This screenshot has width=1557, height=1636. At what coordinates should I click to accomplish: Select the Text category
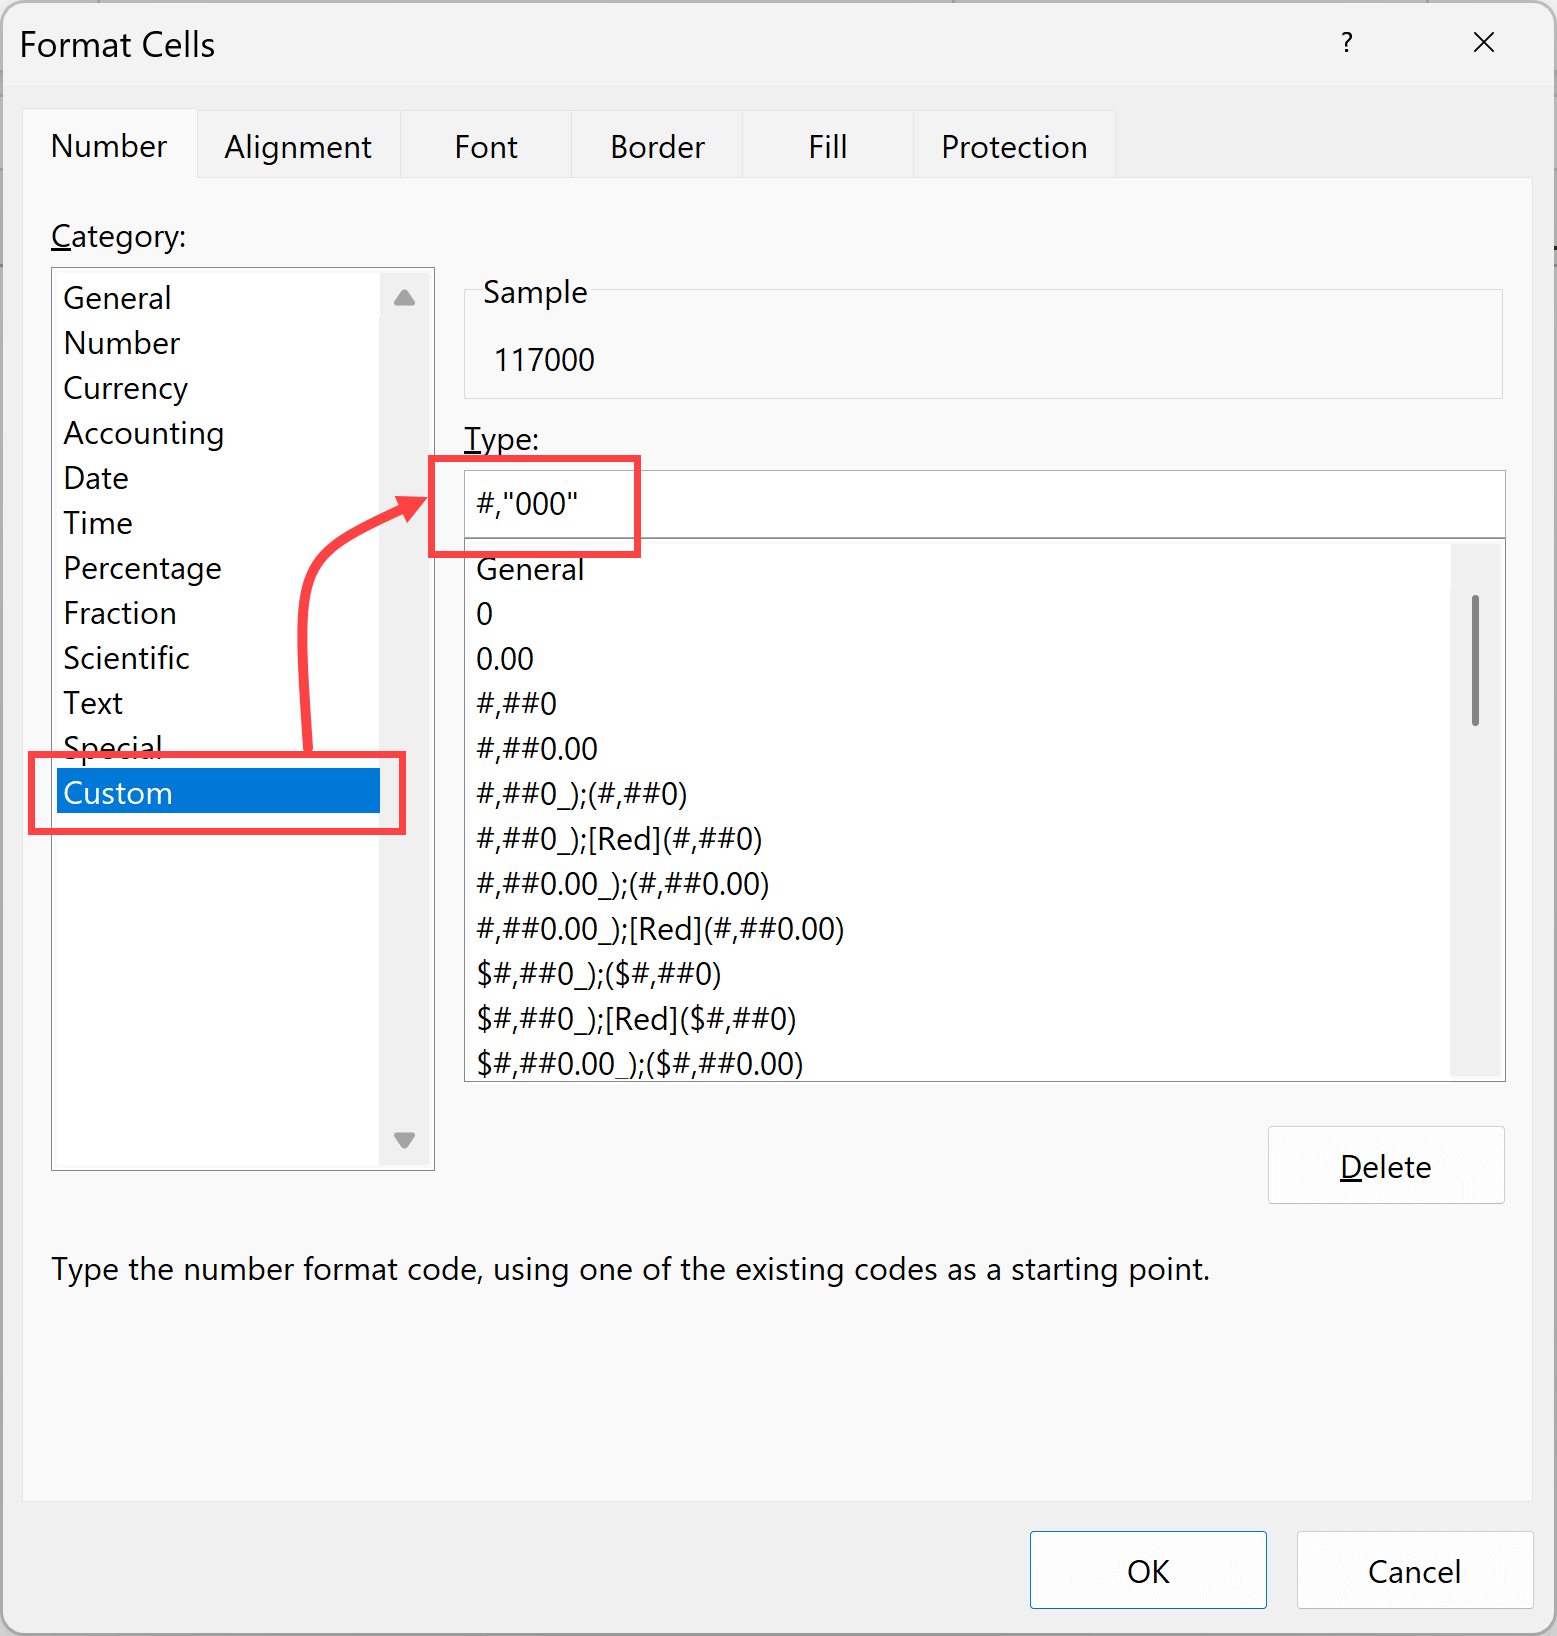tap(218, 703)
